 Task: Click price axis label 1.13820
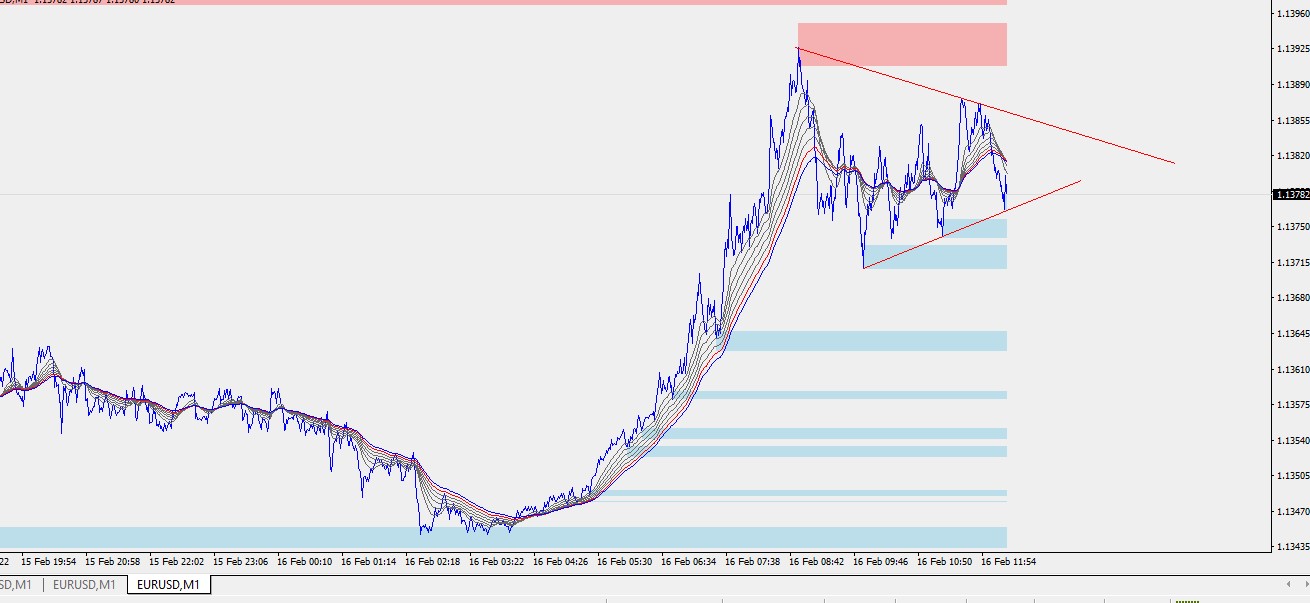click(1292, 157)
